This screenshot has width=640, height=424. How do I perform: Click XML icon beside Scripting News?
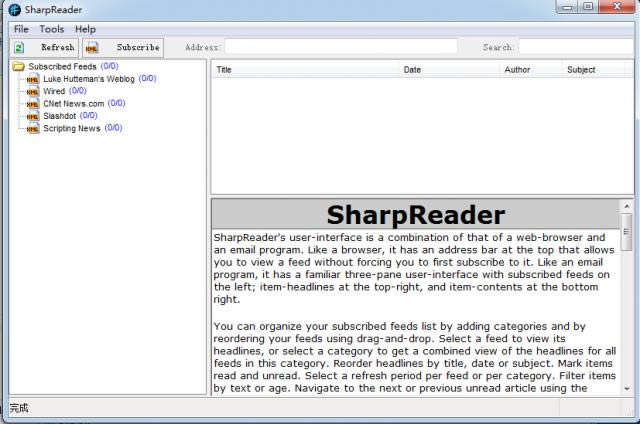(x=33, y=129)
